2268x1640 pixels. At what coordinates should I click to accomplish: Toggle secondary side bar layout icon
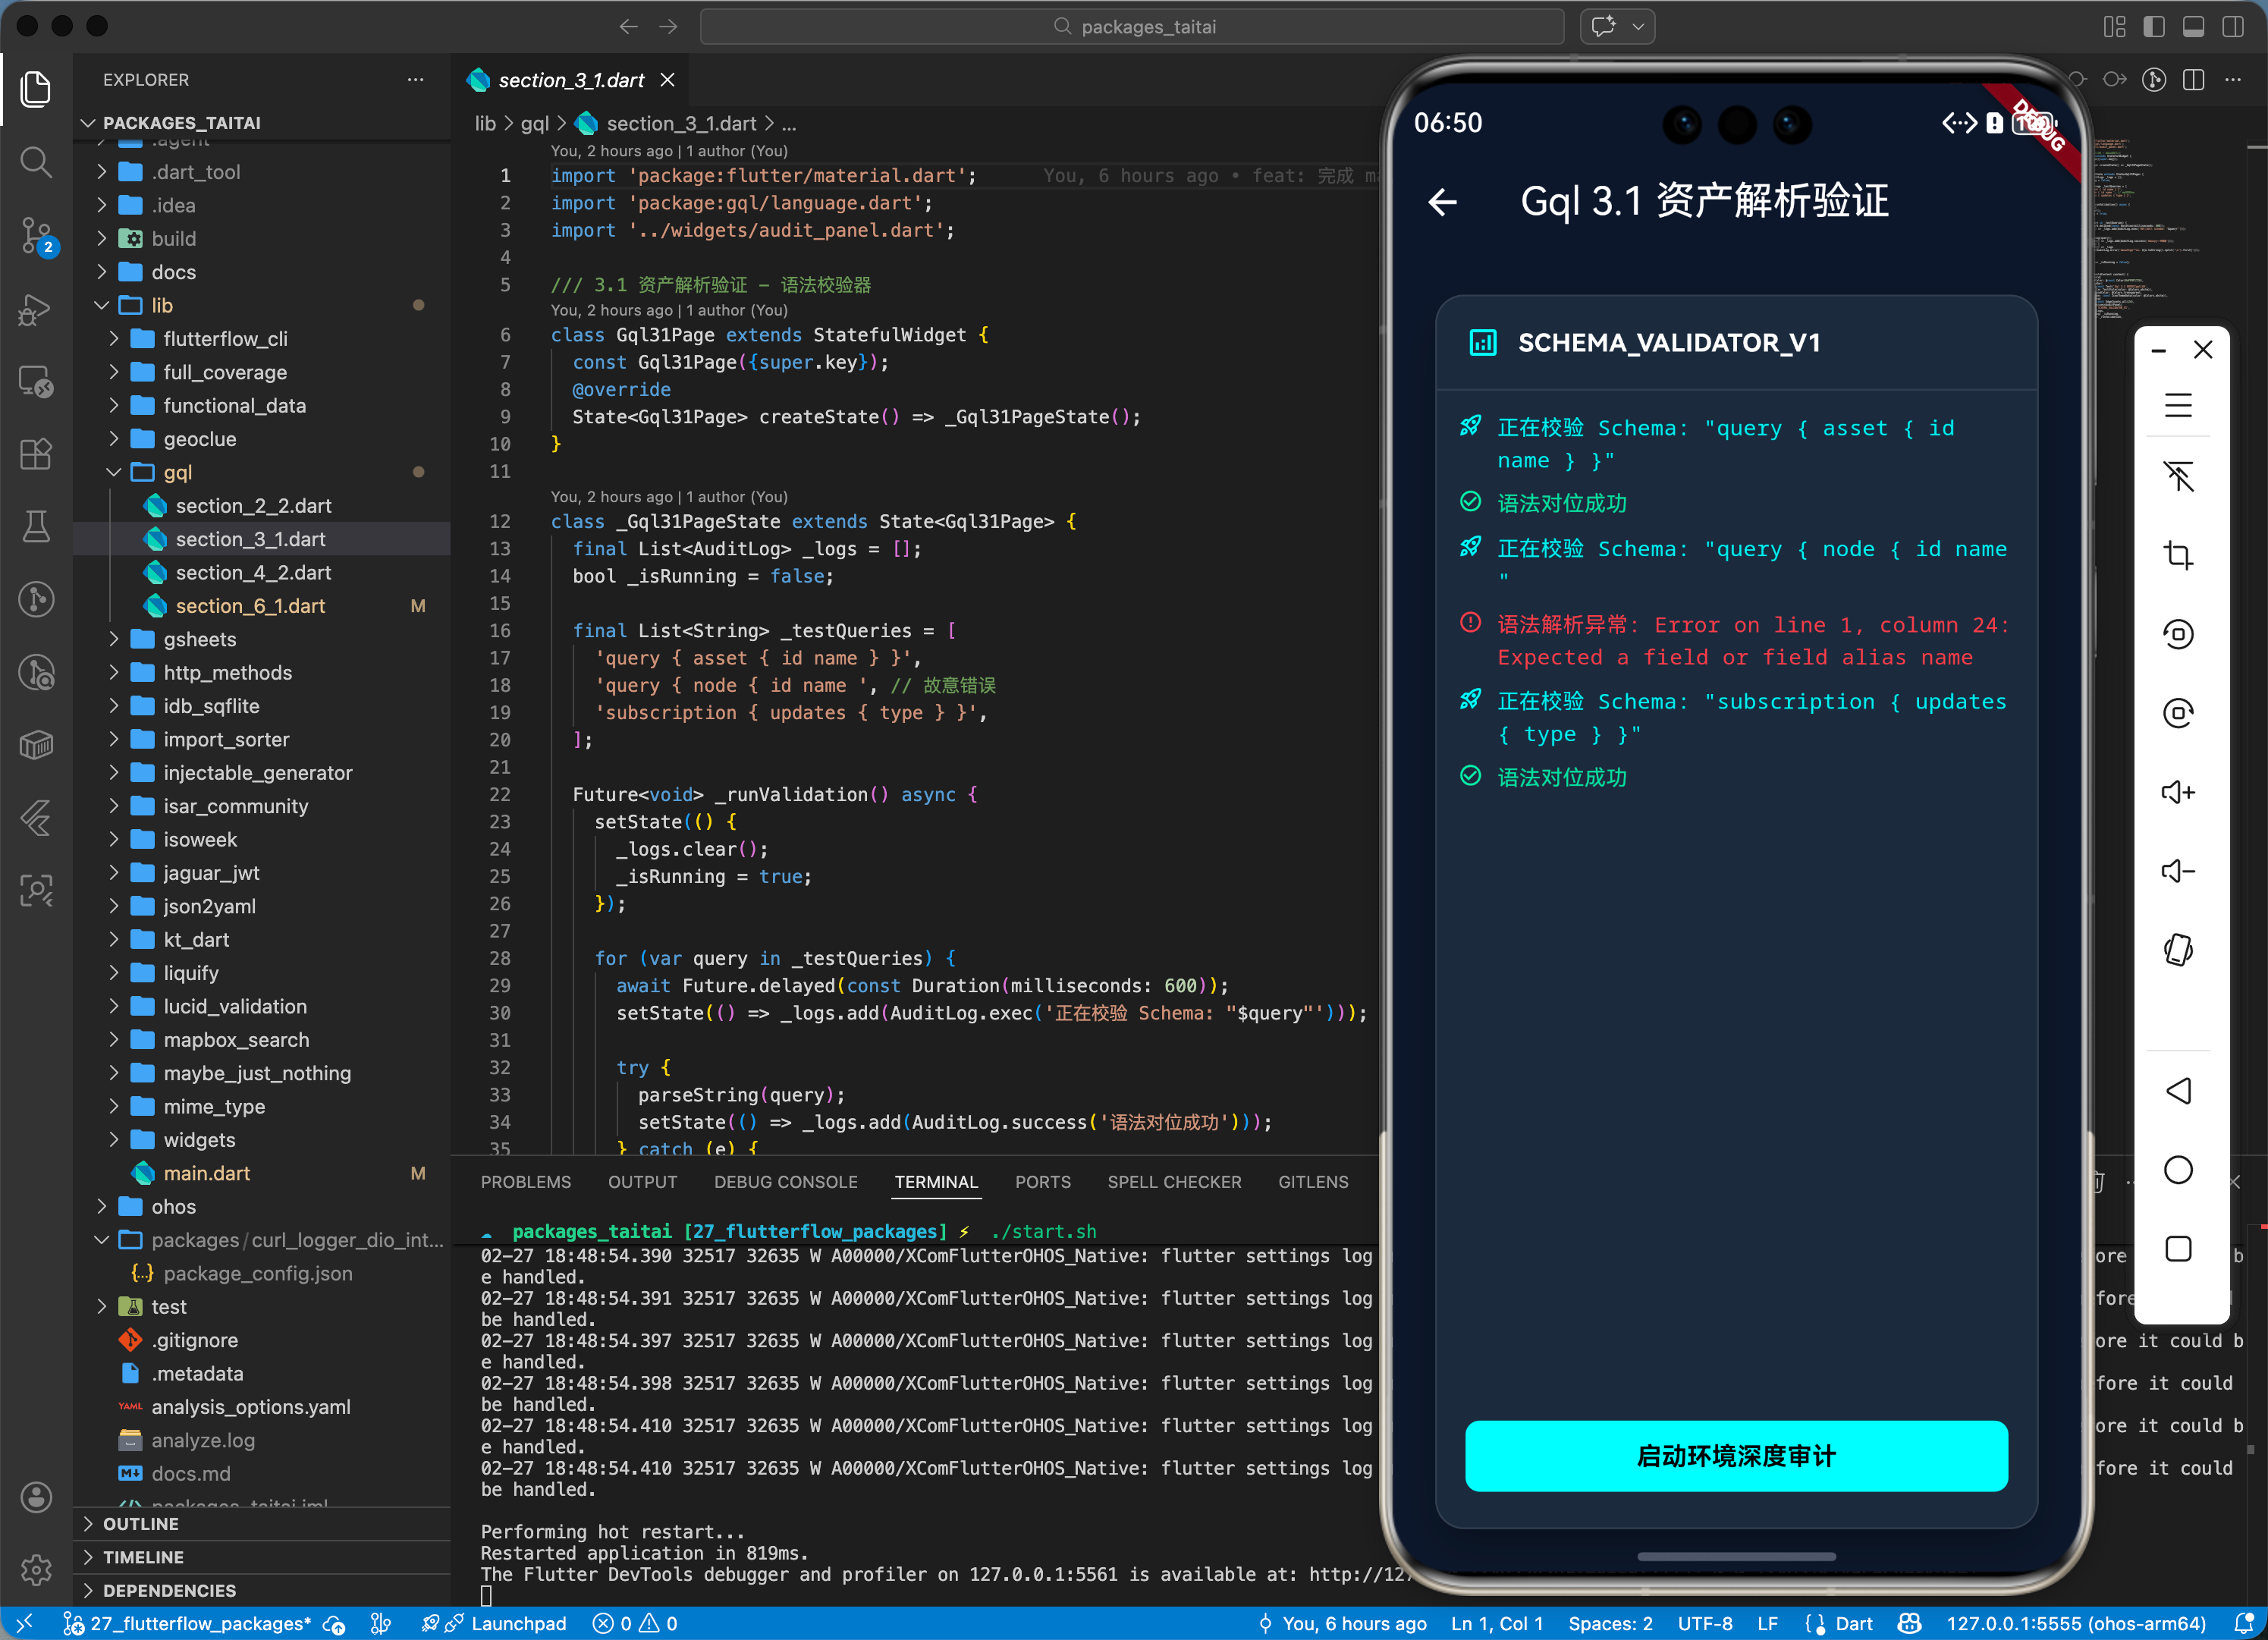[2232, 27]
